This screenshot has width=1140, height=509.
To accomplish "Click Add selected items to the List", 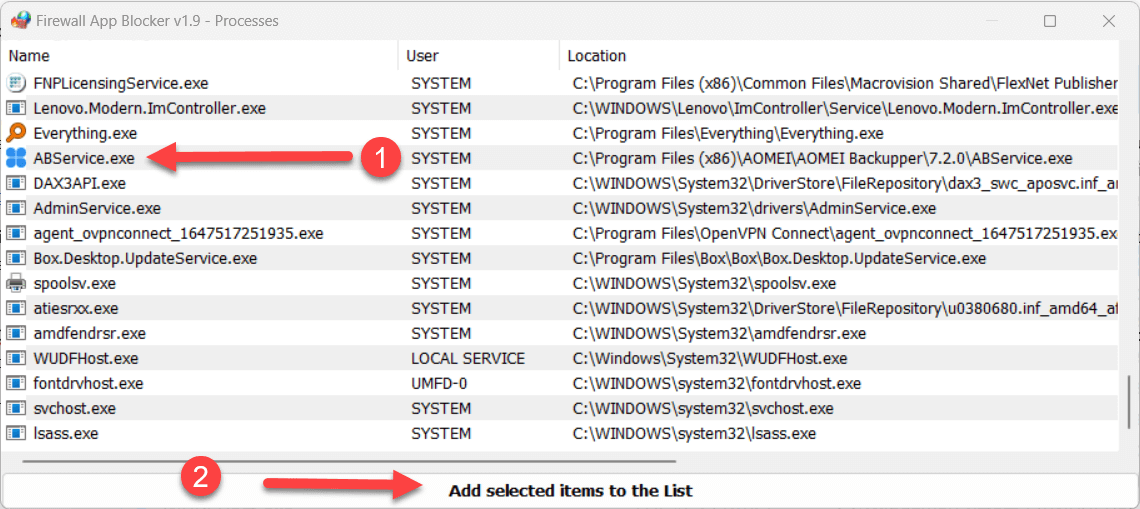I will [x=570, y=491].
